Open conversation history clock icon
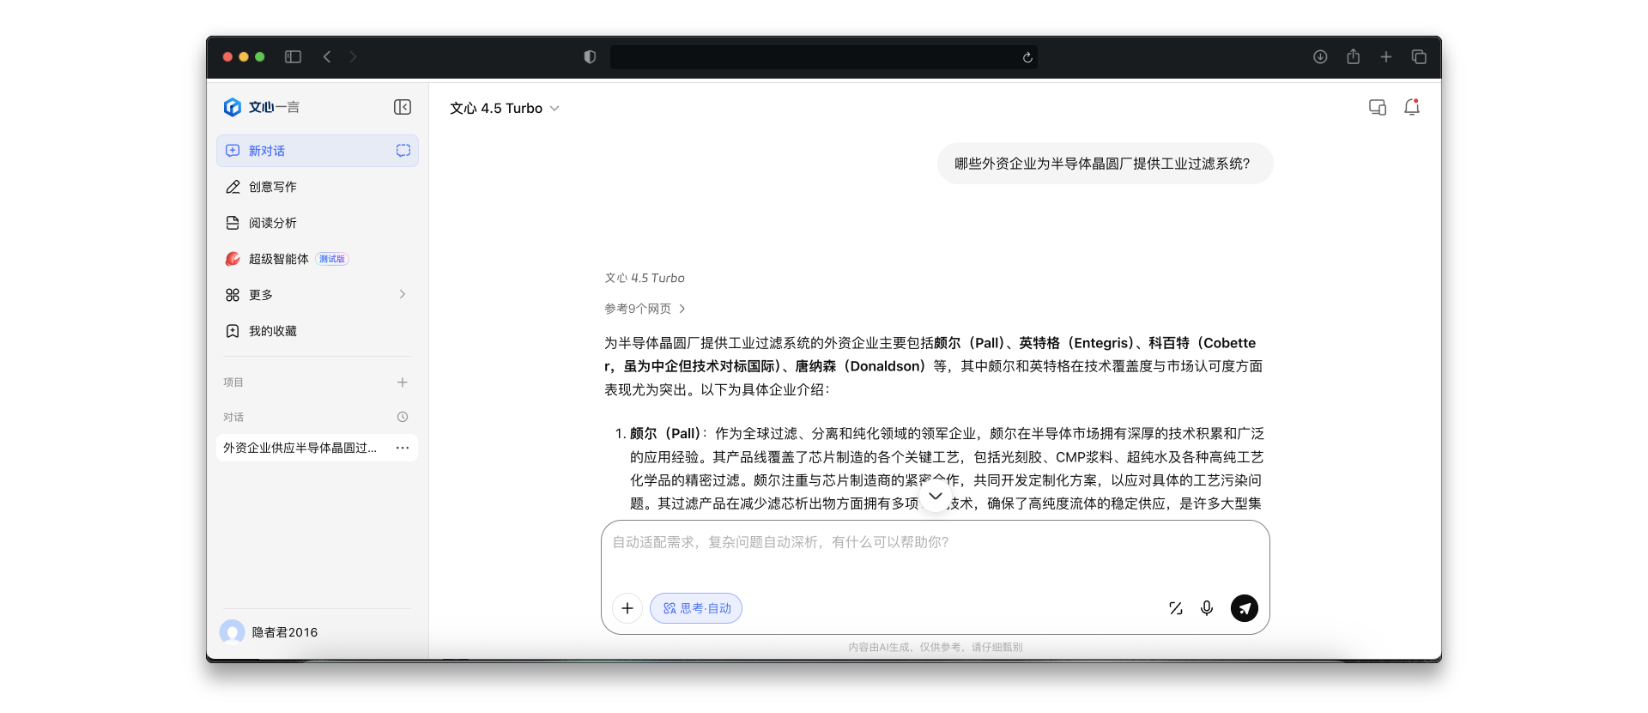The image size is (1648, 713). (x=402, y=417)
